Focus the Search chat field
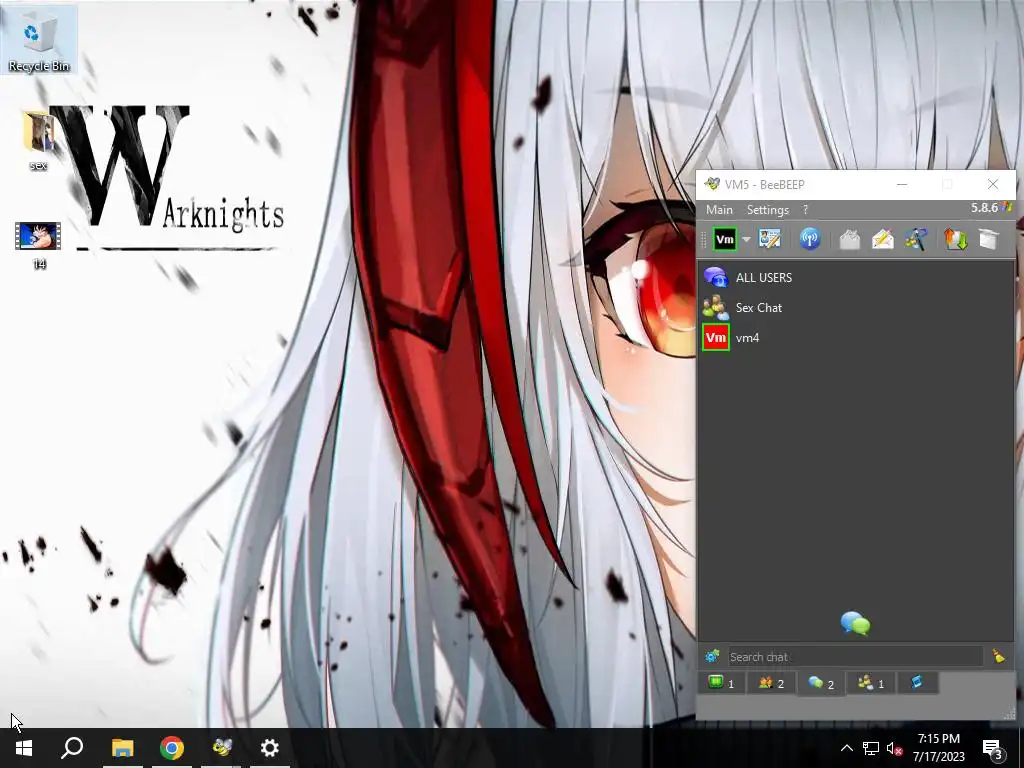This screenshot has height=768, width=1024. click(856, 656)
